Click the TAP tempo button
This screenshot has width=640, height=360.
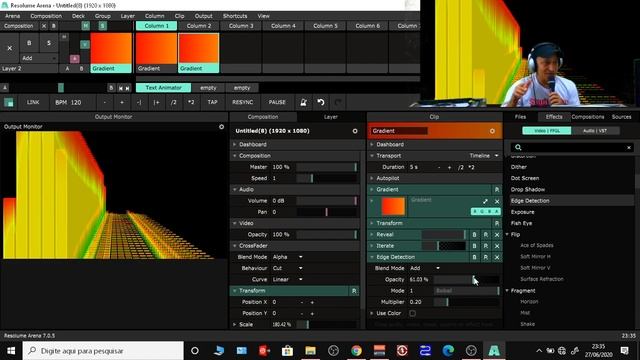(x=212, y=102)
